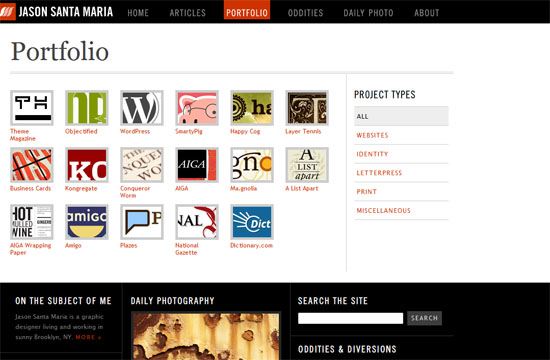Go to the Home nav item
The width and height of the screenshot is (550, 360).
[x=138, y=13]
